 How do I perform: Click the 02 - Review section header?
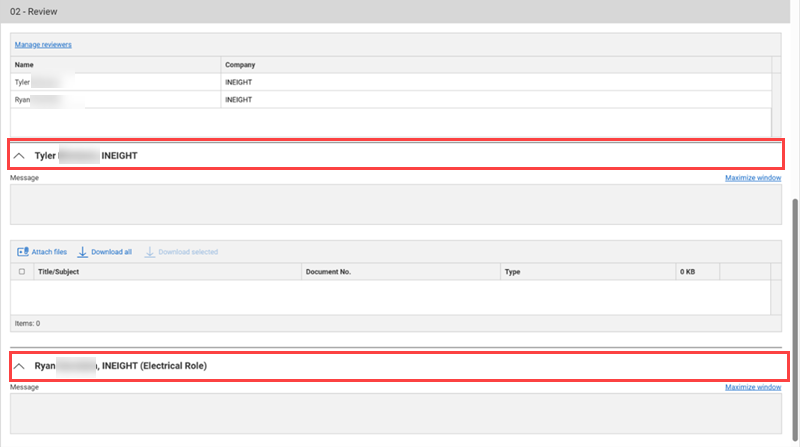(395, 11)
